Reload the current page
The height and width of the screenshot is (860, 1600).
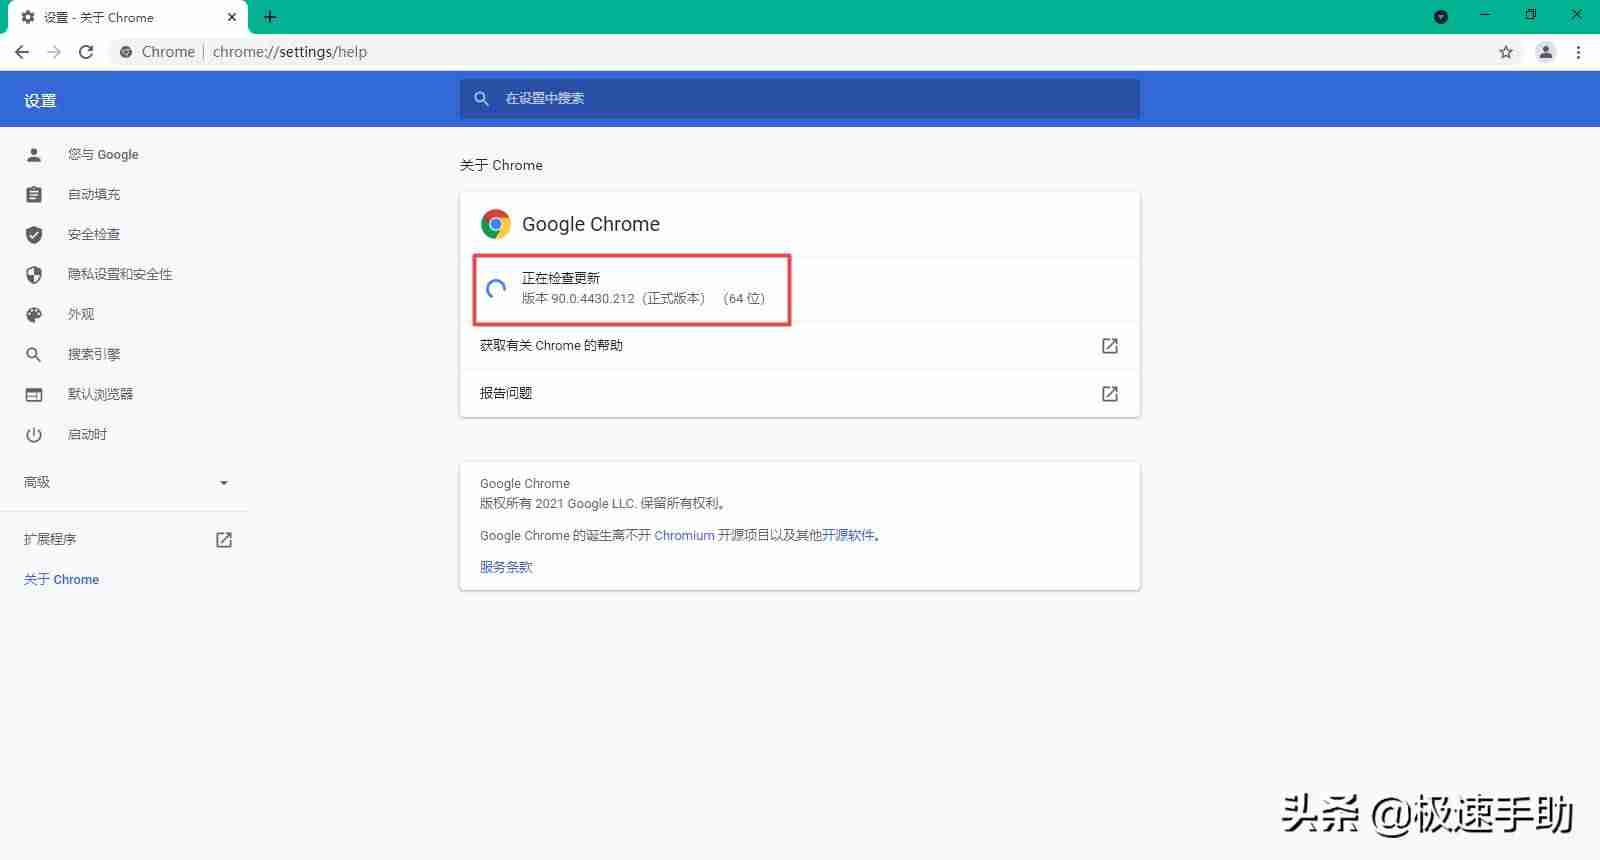click(x=86, y=52)
